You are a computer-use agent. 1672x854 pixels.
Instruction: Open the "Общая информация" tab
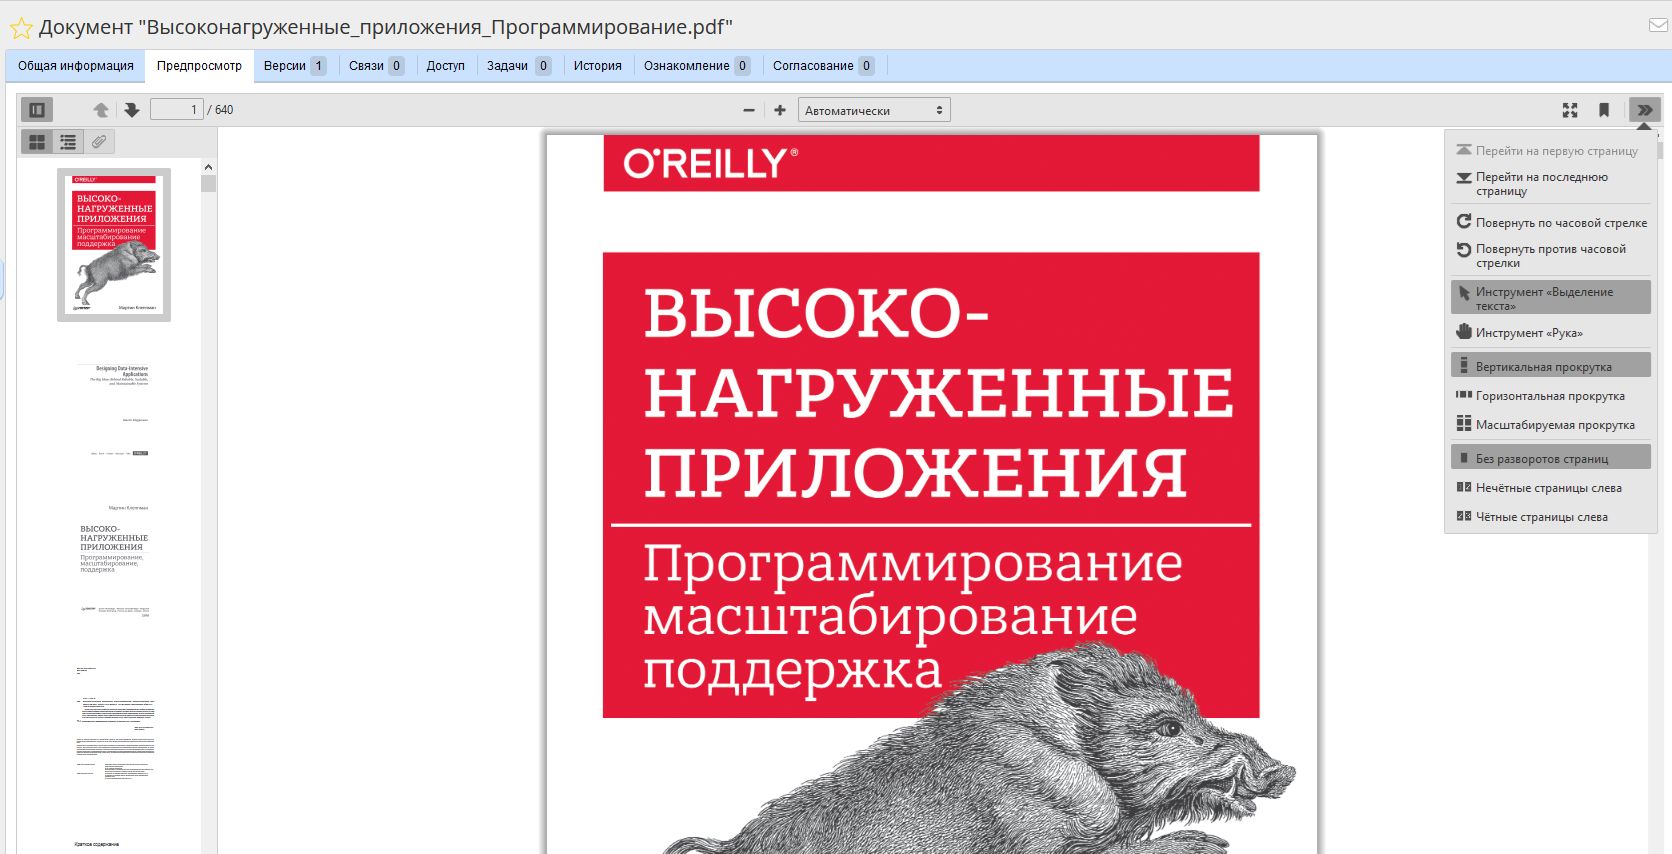coord(76,66)
